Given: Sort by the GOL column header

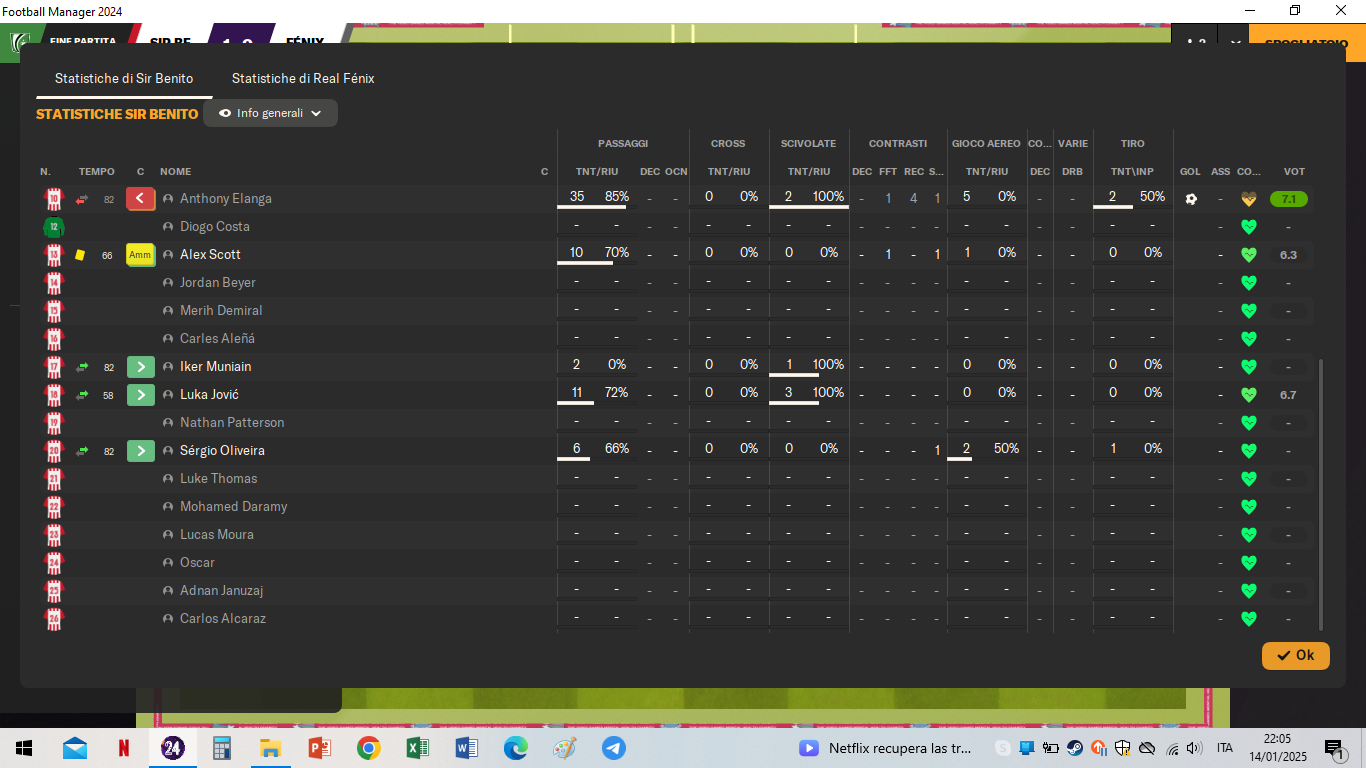Looking at the screenshot, I should point(1190,172).
